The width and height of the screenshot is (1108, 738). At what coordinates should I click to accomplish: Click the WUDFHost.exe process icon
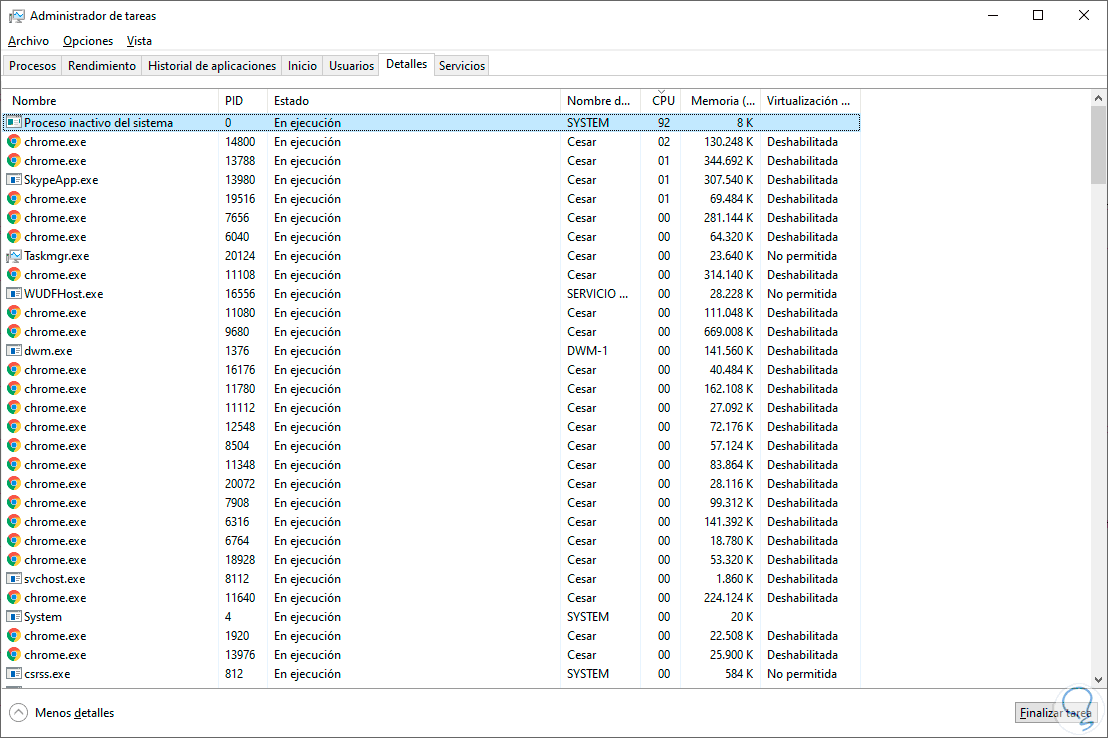tap(13, 293)
